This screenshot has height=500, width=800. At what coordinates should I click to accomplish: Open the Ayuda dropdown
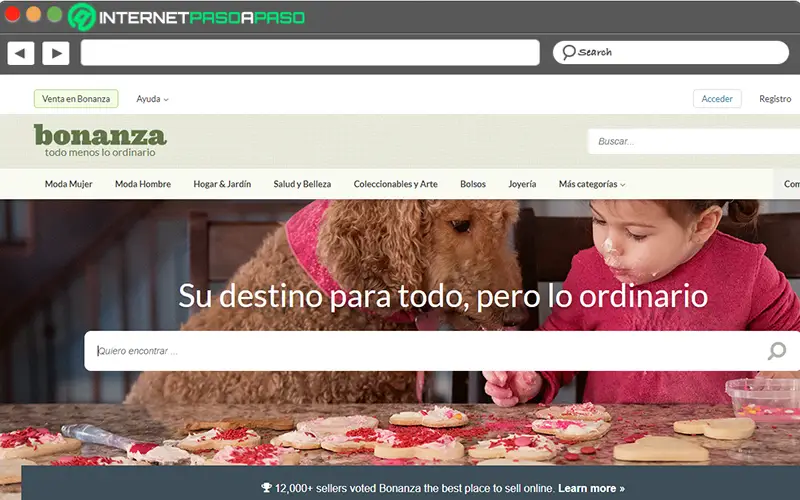(x=152, y=99)
